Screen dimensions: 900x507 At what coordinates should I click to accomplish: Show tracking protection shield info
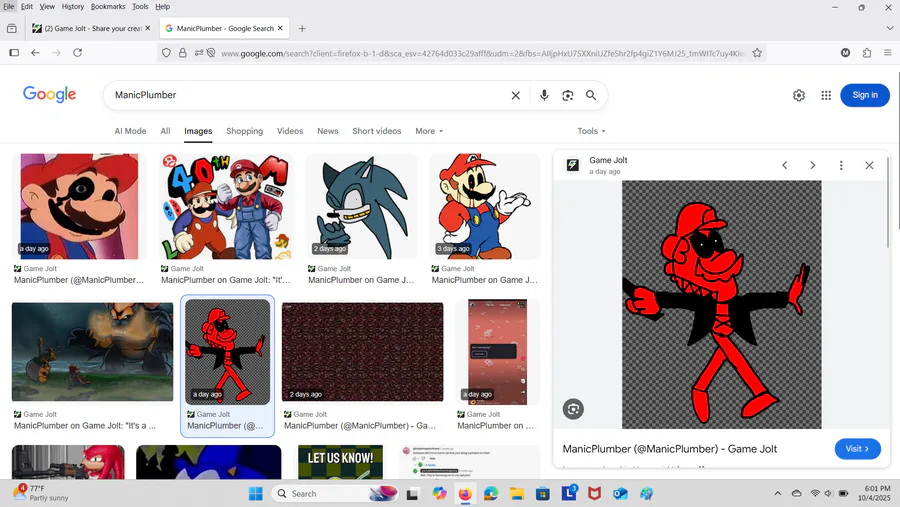coord(166,53)
